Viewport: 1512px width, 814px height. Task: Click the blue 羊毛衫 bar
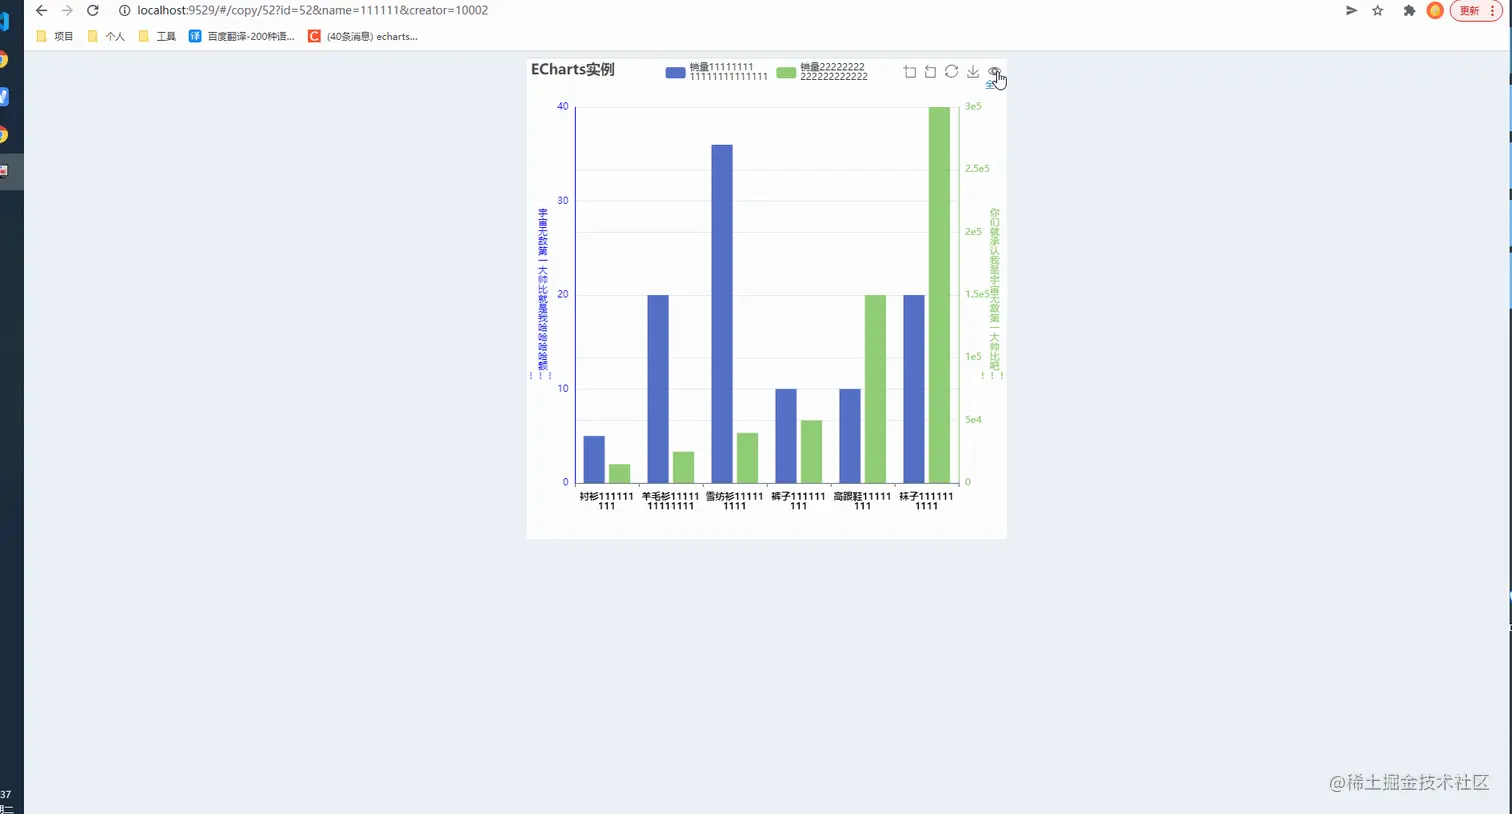click(658, 389)
